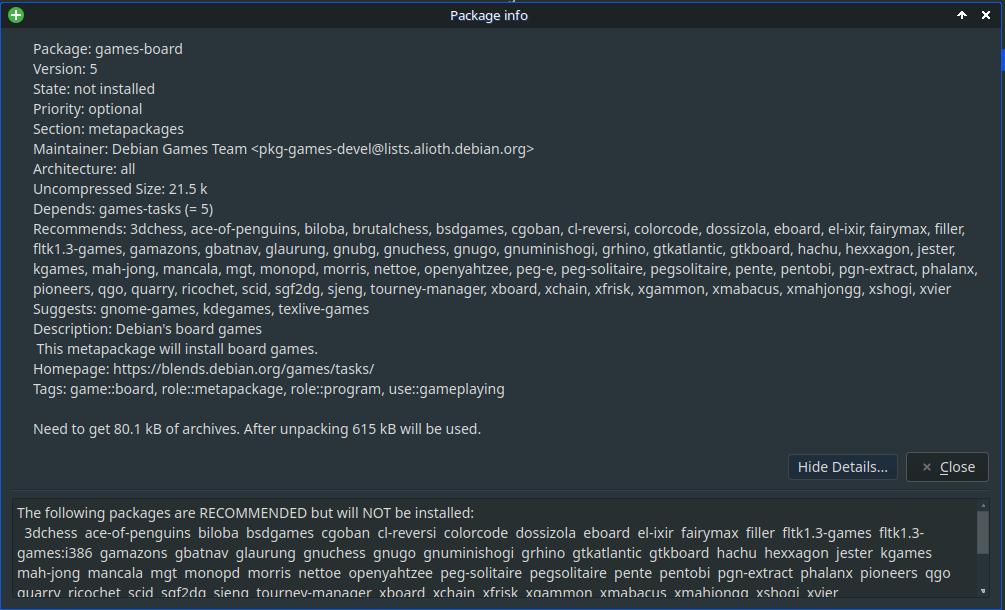The width and height of the screenshot is (1005, 610).
Task: Click the 'Tags: game::board' line
Action: pyautogui.click(x=269, y=389)
